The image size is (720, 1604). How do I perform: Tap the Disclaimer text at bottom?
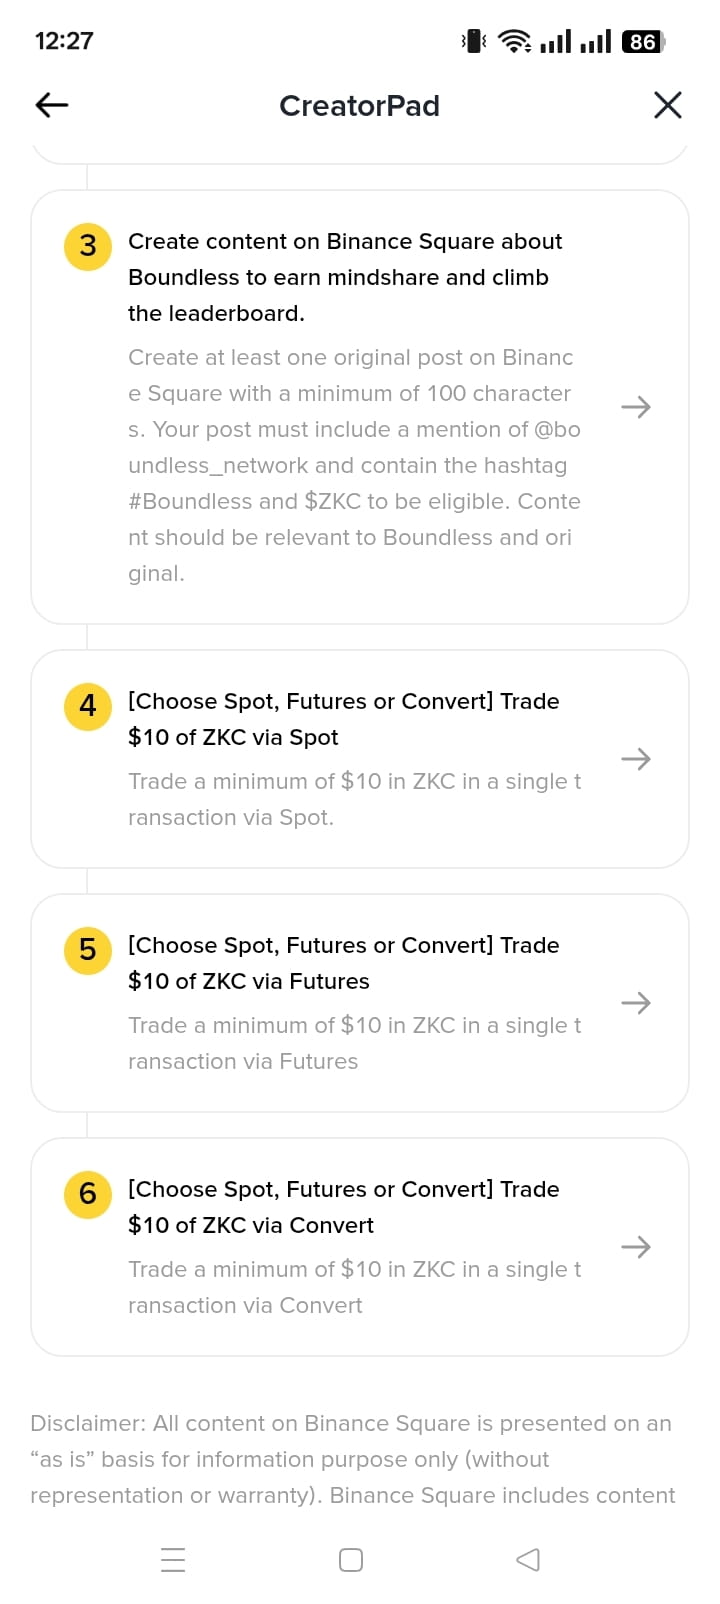coord(353,1459)
